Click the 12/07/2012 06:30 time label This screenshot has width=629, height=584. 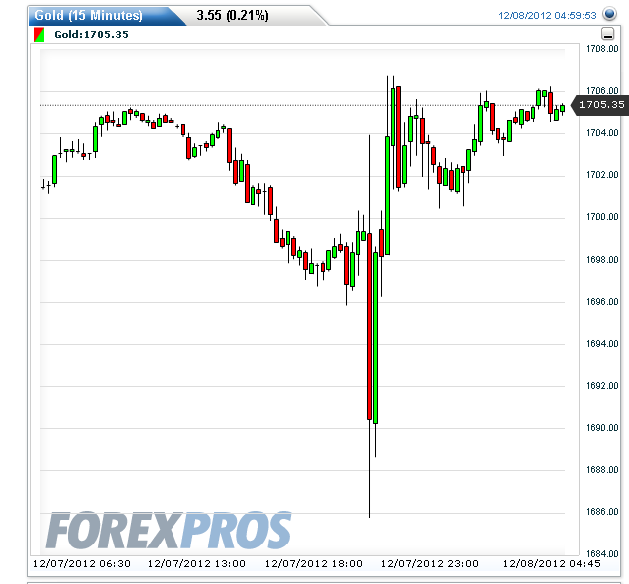[x=82, y=564]
